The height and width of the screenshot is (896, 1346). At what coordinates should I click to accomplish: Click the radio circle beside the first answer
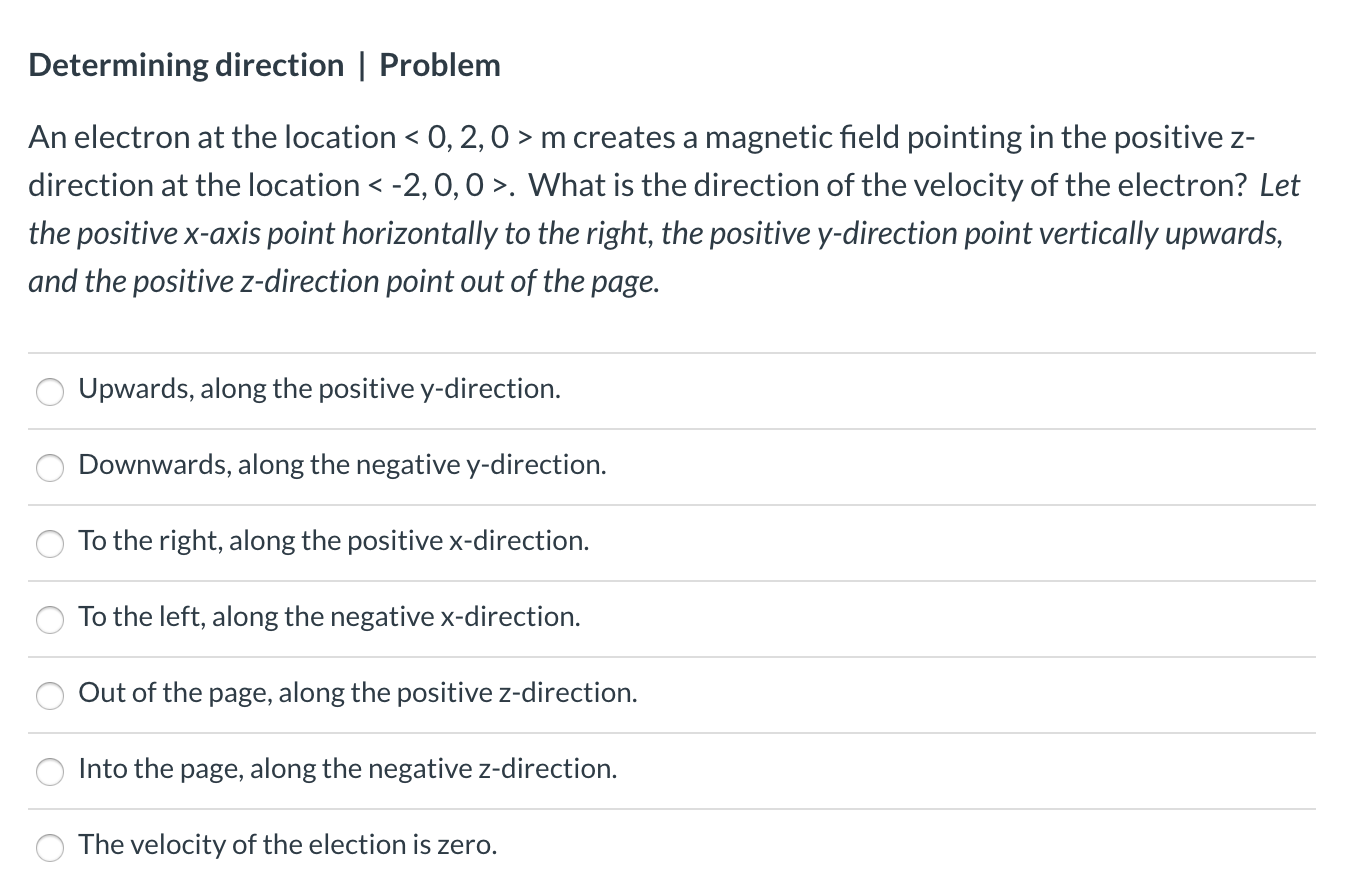[49, 392]
